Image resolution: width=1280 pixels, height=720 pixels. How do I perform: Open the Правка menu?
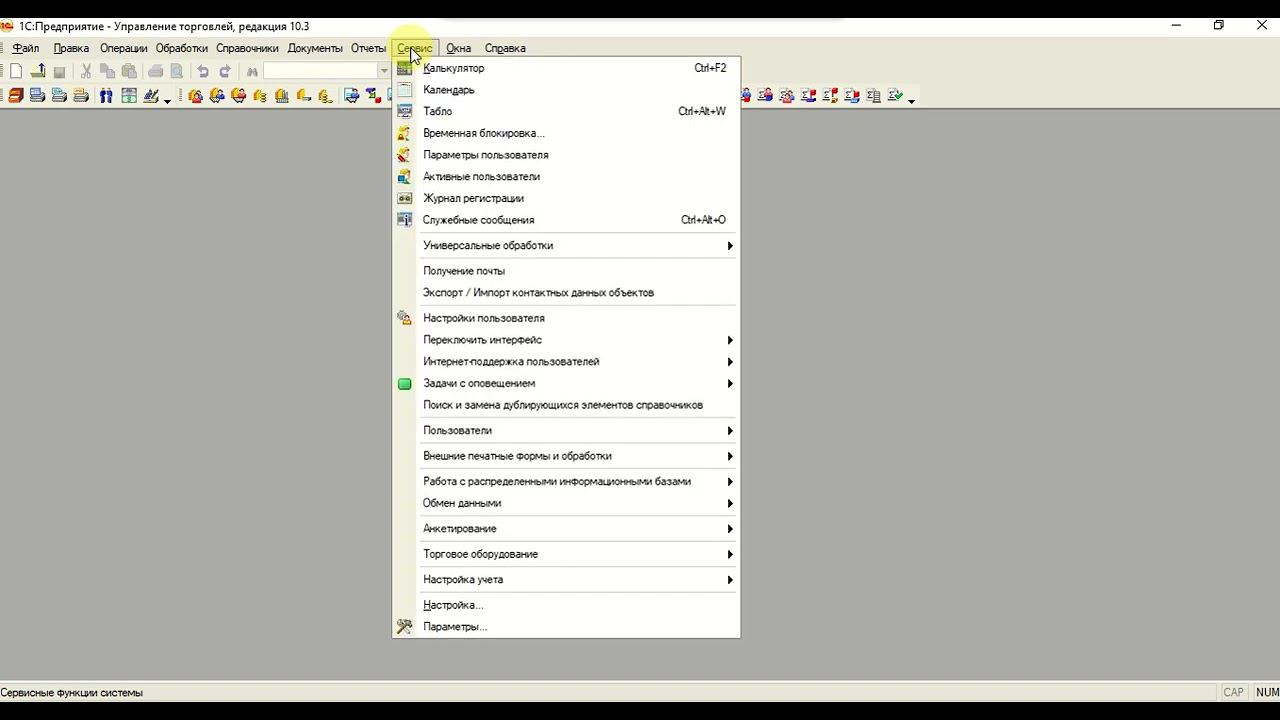click(x=71, y=48)
